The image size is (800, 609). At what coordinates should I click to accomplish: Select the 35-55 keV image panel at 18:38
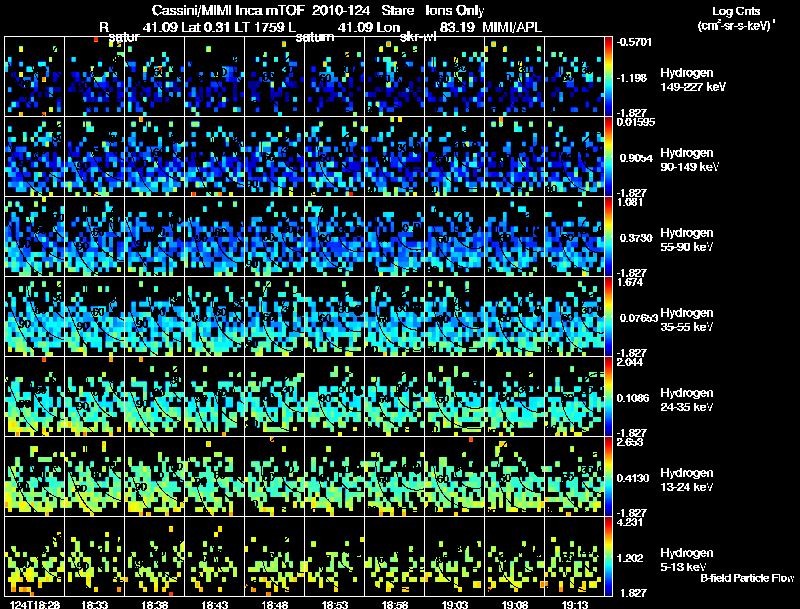[x=154, y=317]
